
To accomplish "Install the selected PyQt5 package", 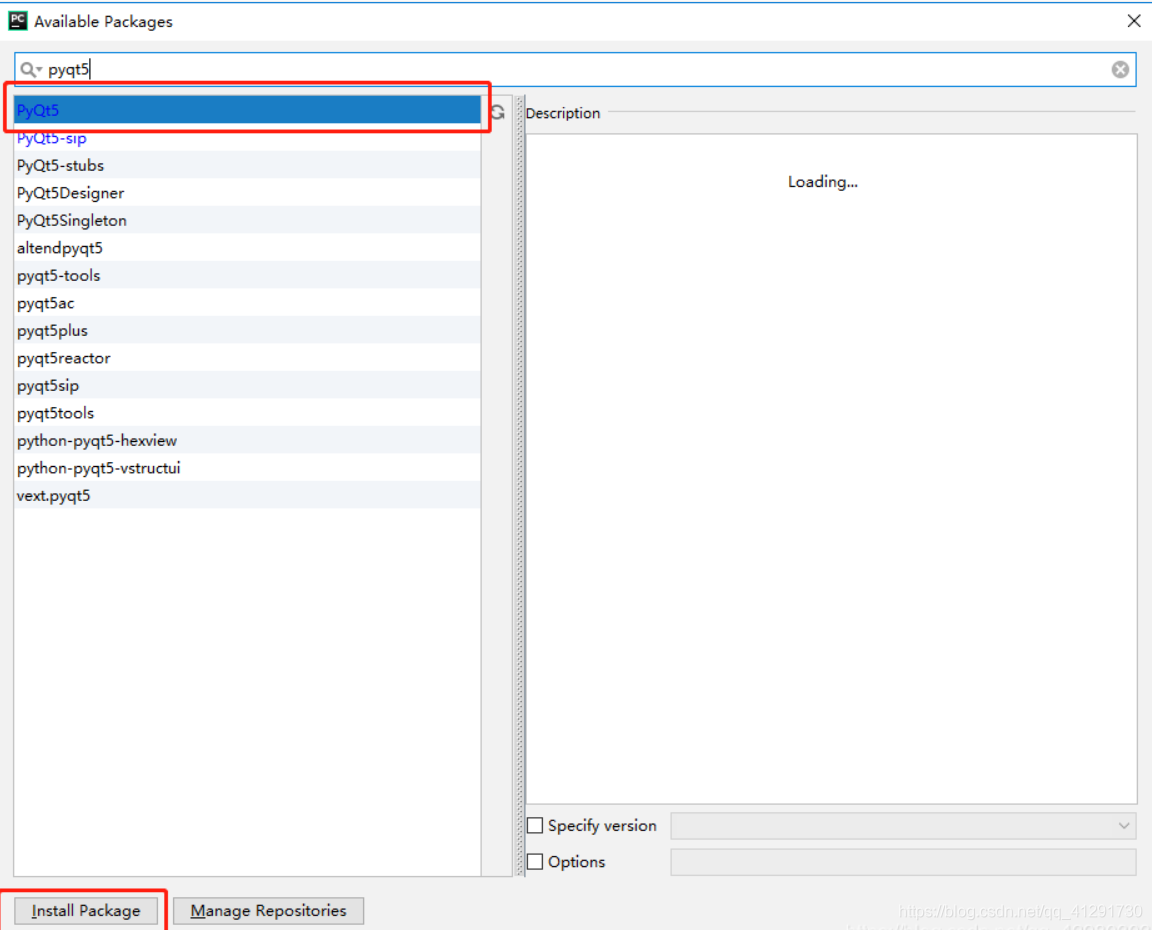I will click(85, 910).
